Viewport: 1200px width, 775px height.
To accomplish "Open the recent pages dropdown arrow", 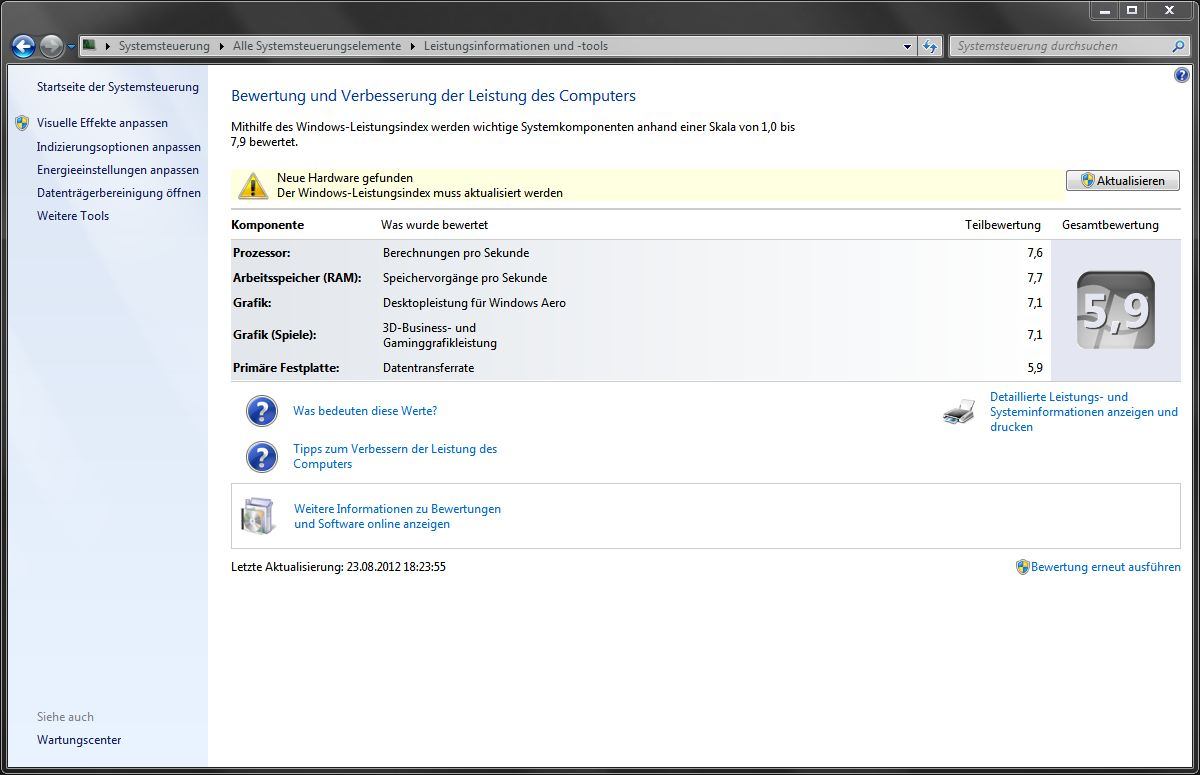I will click(x=71, y=47).
